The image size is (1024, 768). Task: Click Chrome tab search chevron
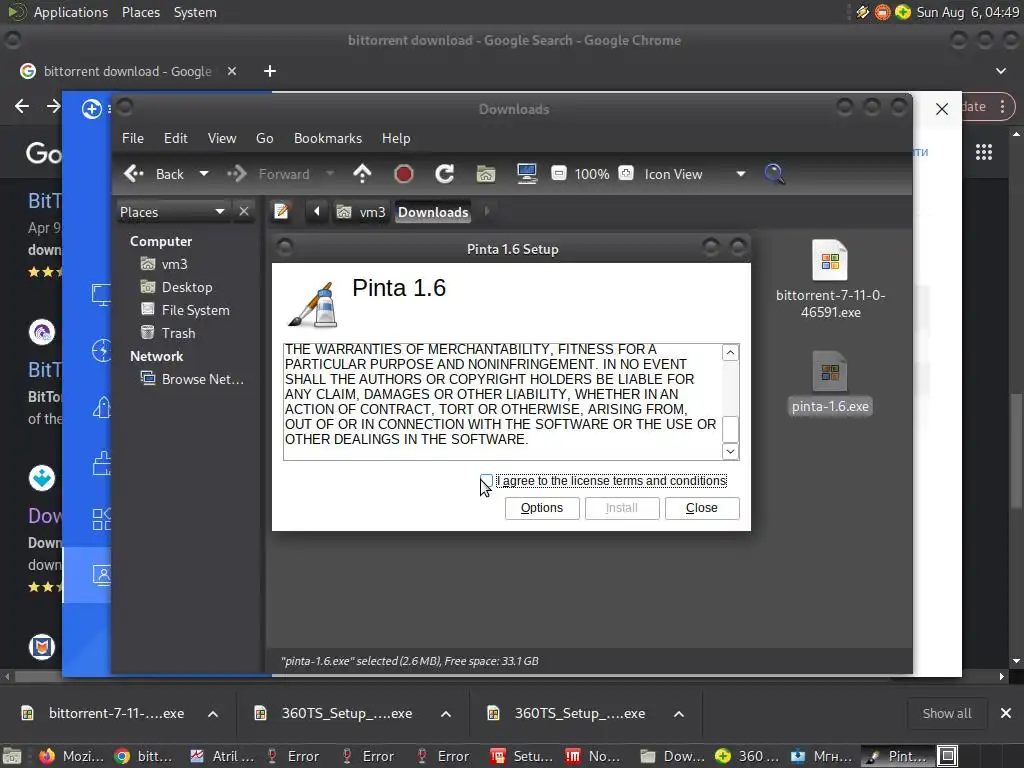click(x=1000, y=71)
